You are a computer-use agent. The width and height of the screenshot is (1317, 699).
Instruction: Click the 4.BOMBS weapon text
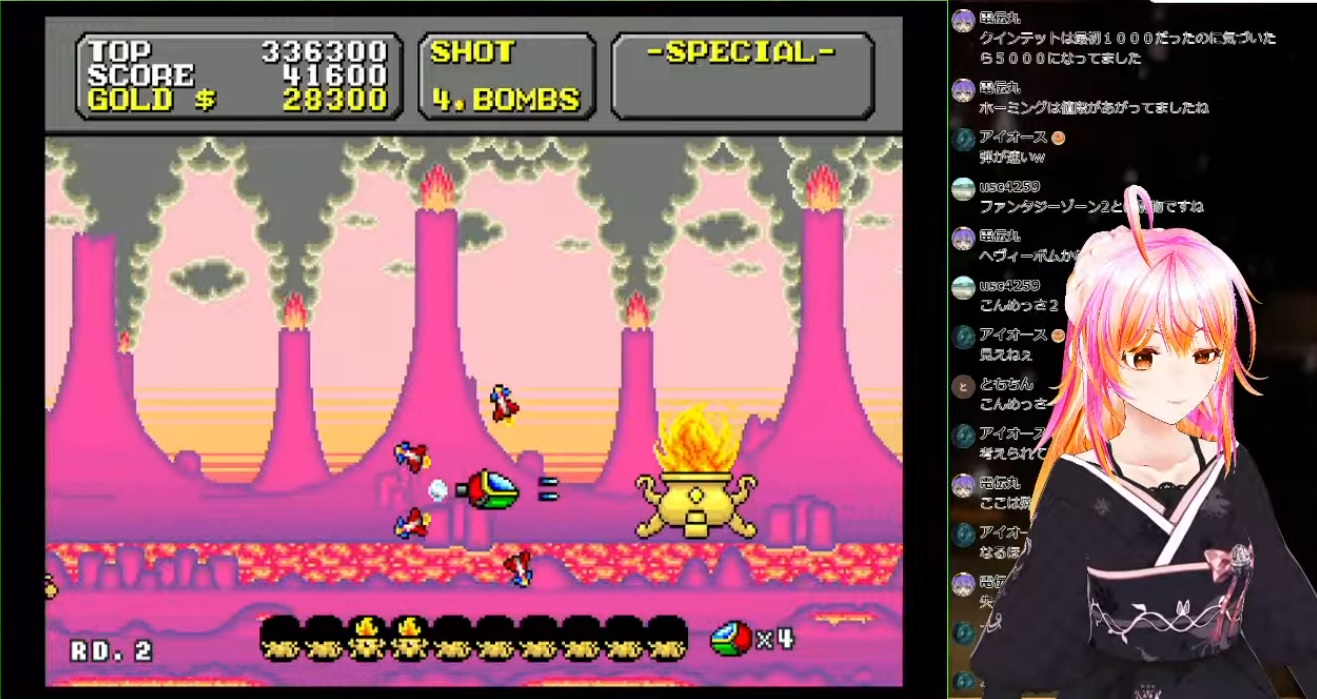506,100
